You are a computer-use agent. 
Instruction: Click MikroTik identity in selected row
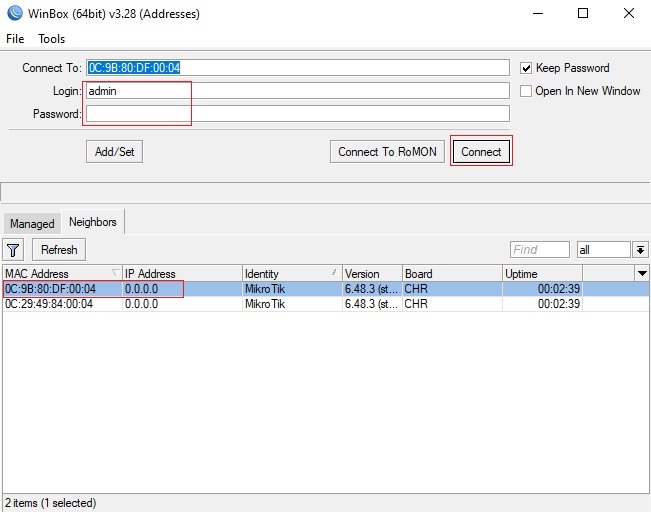click(265, 289)
